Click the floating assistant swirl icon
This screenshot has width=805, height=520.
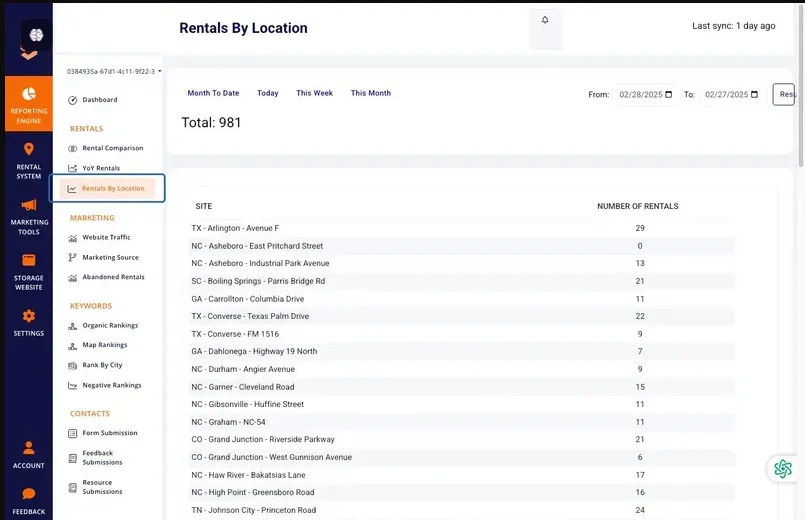pyautogui.click(x=783, y=468)
